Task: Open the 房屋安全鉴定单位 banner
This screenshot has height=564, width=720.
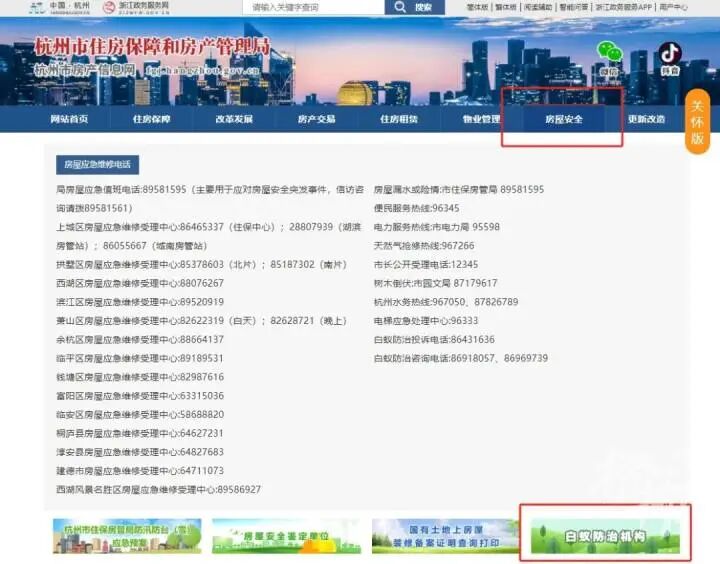Action: 287,536
